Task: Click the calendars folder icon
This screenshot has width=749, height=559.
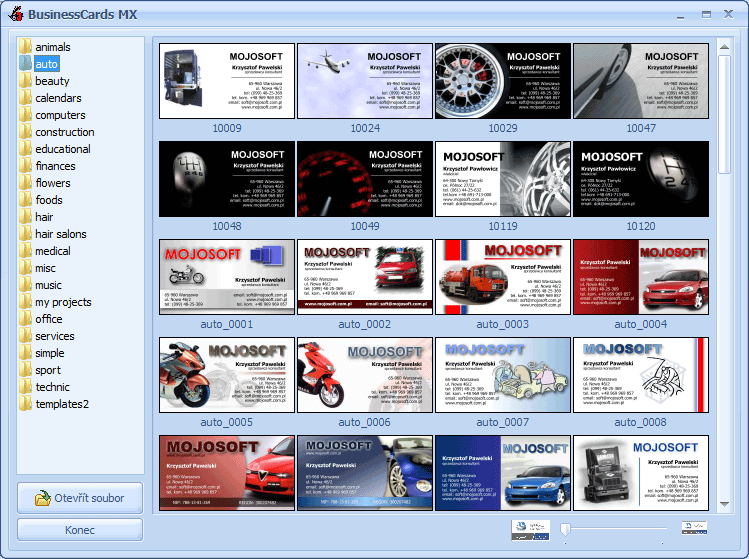Action: (x=25, y=97)
